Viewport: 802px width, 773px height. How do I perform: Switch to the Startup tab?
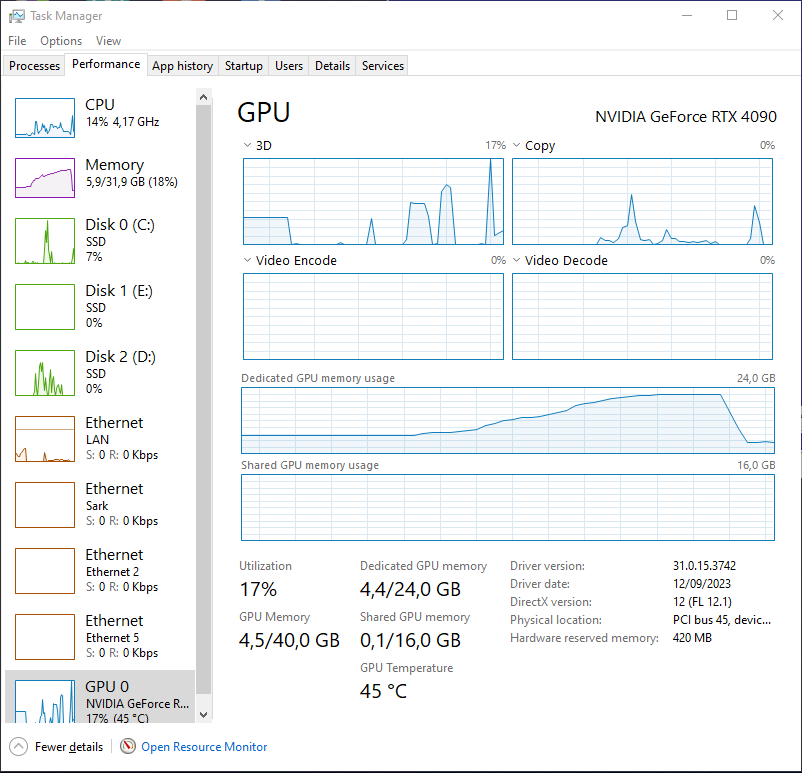243,66
